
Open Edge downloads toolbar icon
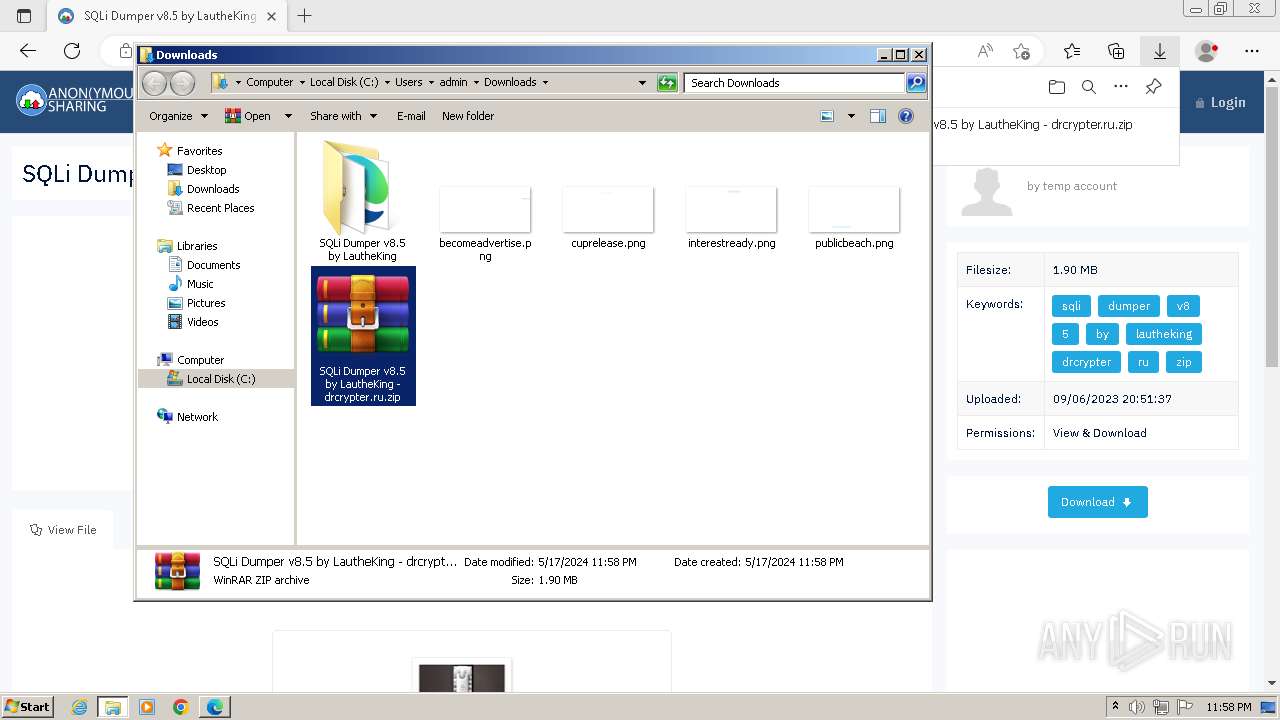tap(1160, 51)
